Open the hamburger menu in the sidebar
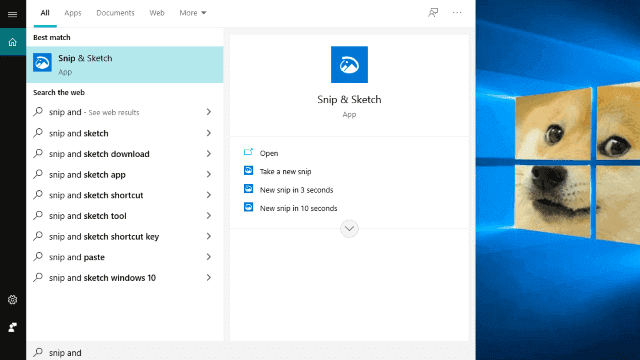The image size is (640, 360). pos(13,14)
